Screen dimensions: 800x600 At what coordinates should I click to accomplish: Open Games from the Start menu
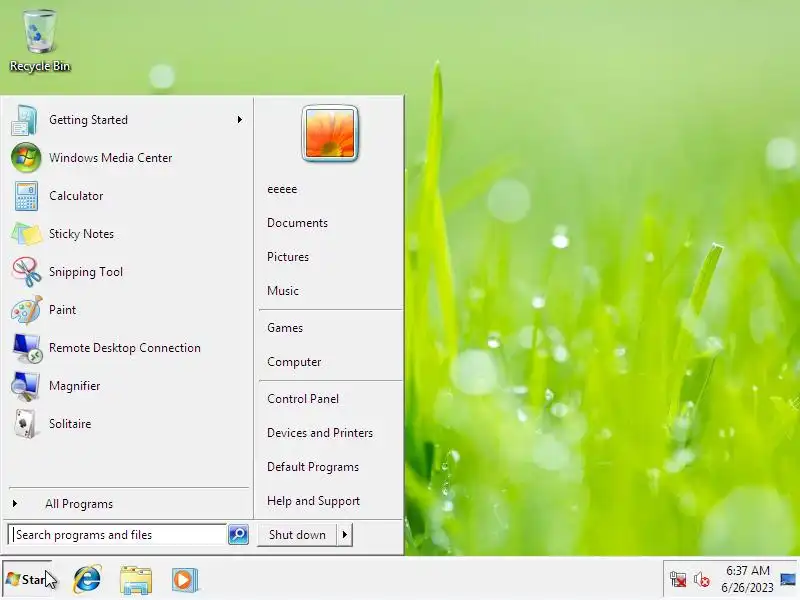[x=285, y=328]
